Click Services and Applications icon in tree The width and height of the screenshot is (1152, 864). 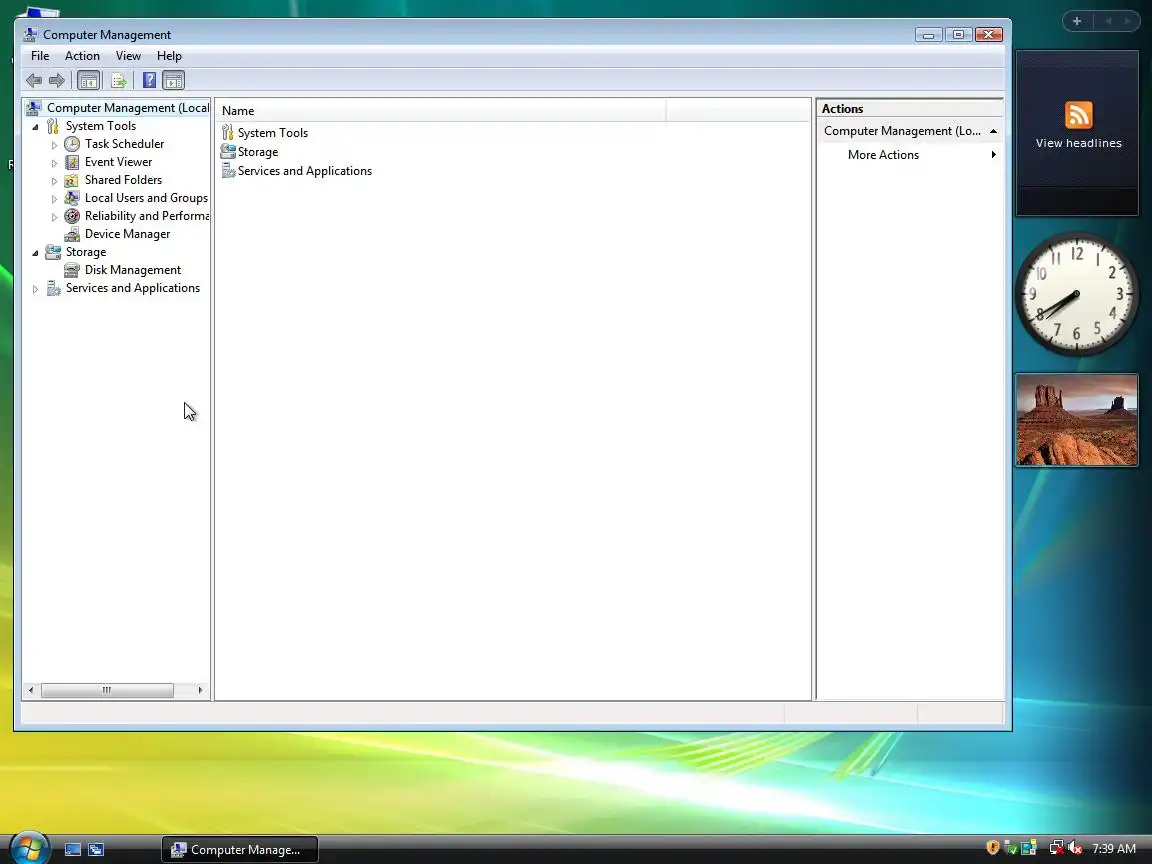pos(53,288)
